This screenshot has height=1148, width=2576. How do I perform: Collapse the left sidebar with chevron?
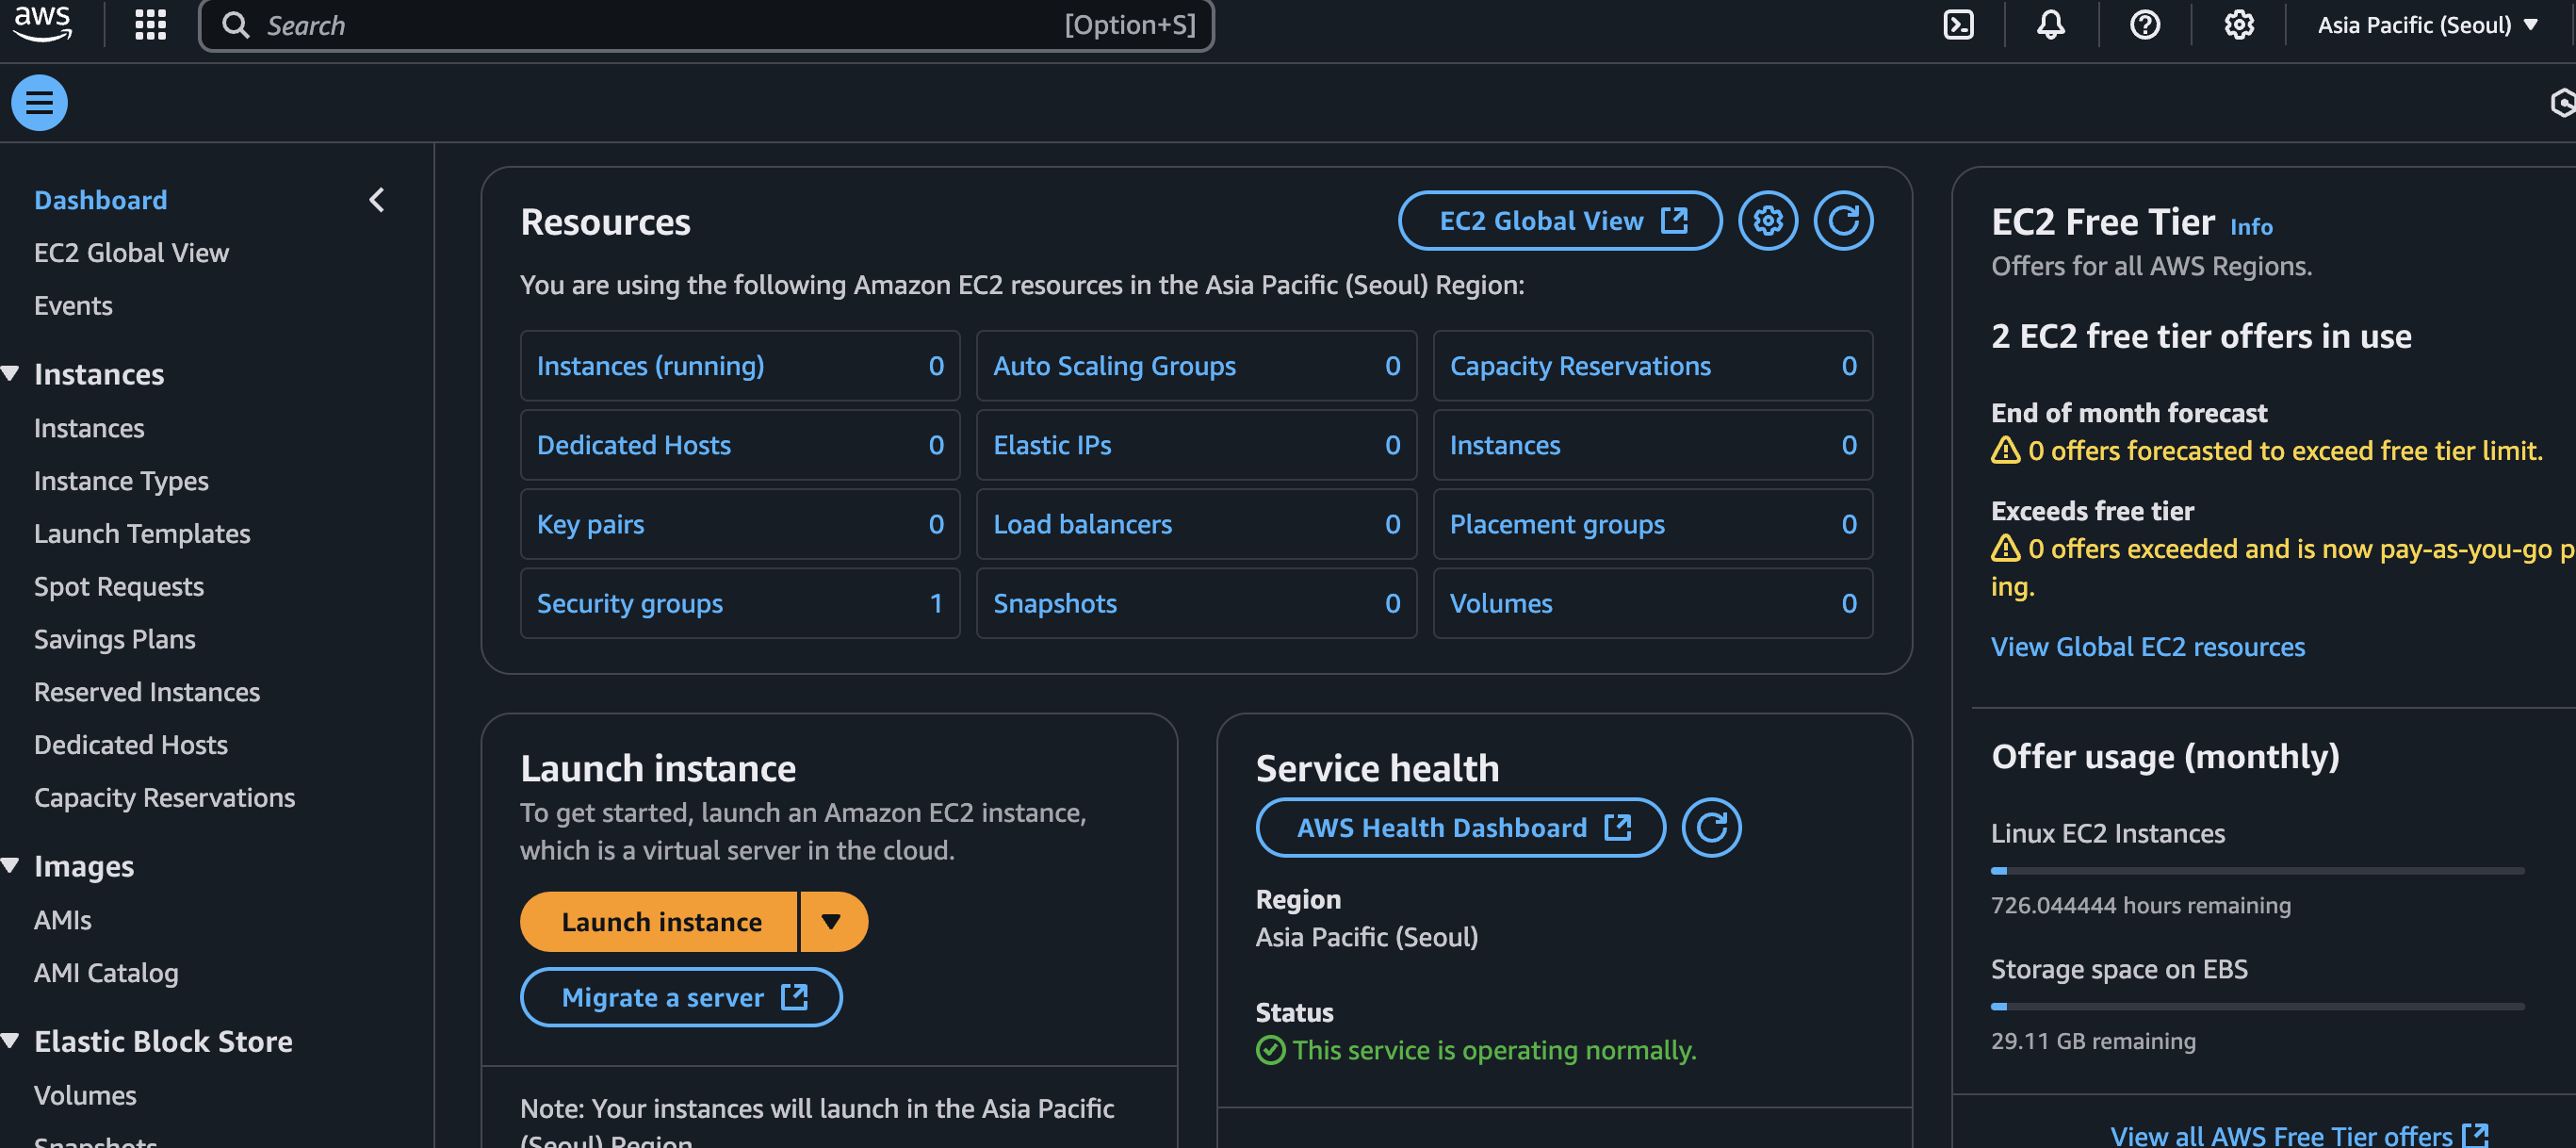click(x=377, y=200)
